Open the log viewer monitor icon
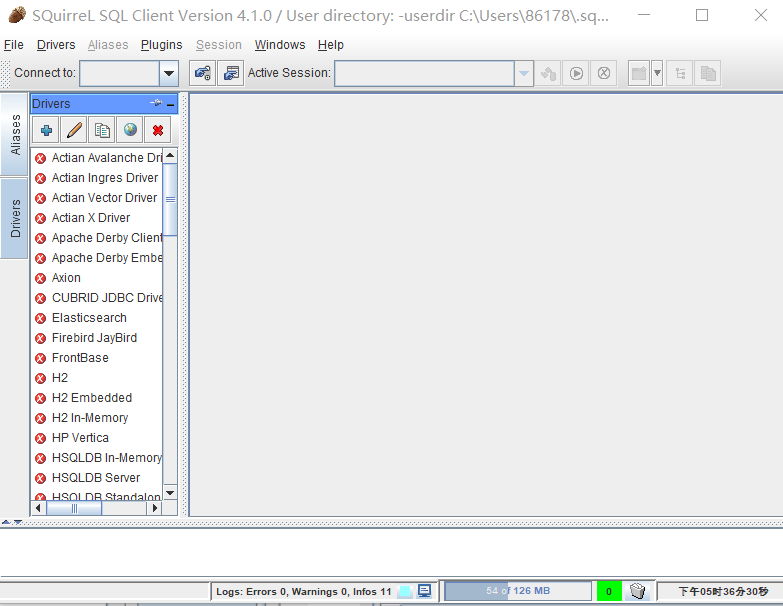This screenshot has height=606, width=783. coord(424,591)
